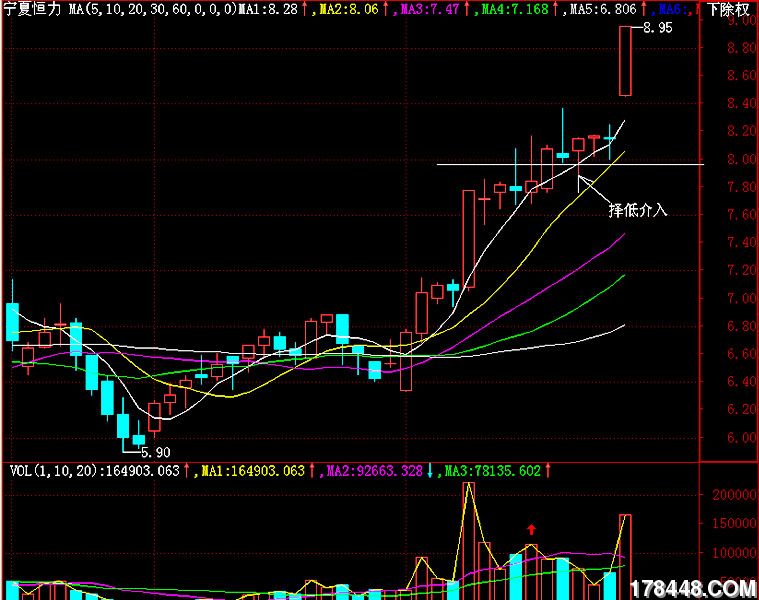This screenshot has width=759, height=600.
Task: Click the 100000 tick on the volume axis
Action: (734, 553)
